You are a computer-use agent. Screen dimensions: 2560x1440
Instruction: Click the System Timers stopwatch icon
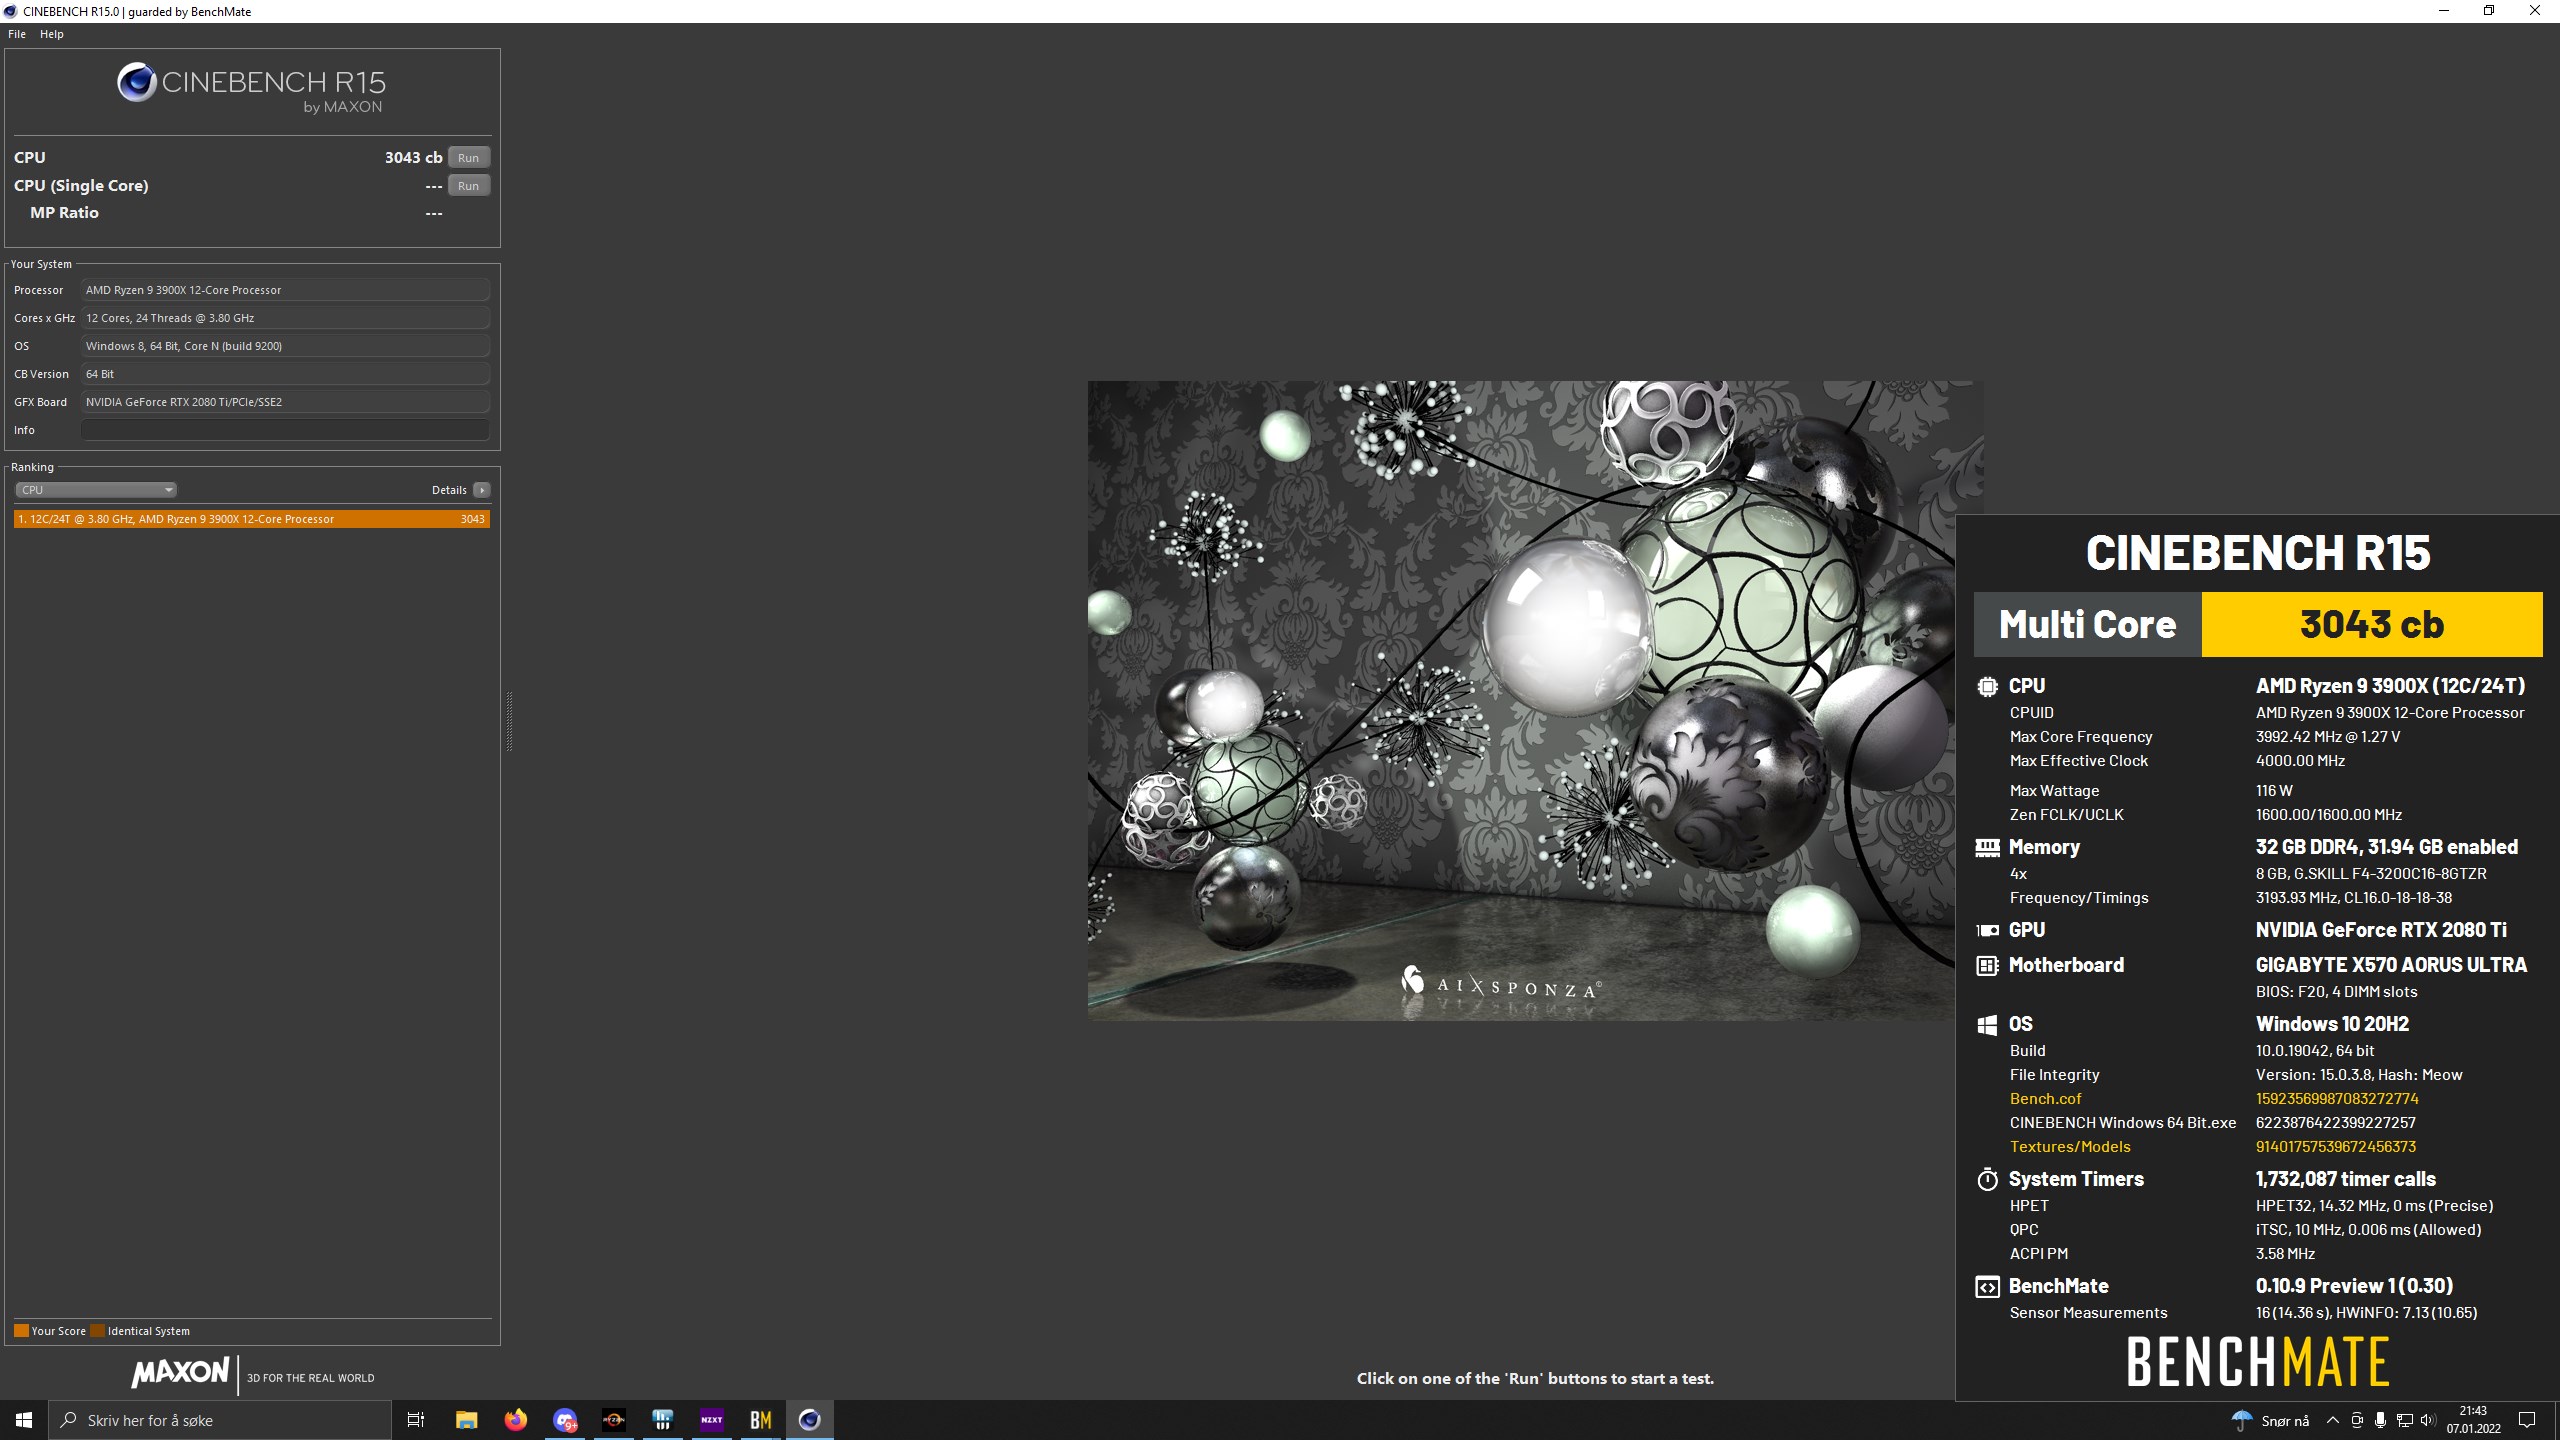click(1987, 1179)
